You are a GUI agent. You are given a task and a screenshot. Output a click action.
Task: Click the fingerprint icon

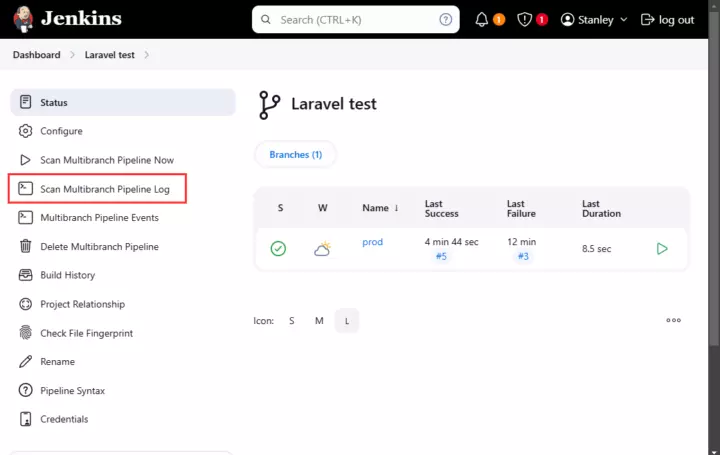(x=26, y=332)
